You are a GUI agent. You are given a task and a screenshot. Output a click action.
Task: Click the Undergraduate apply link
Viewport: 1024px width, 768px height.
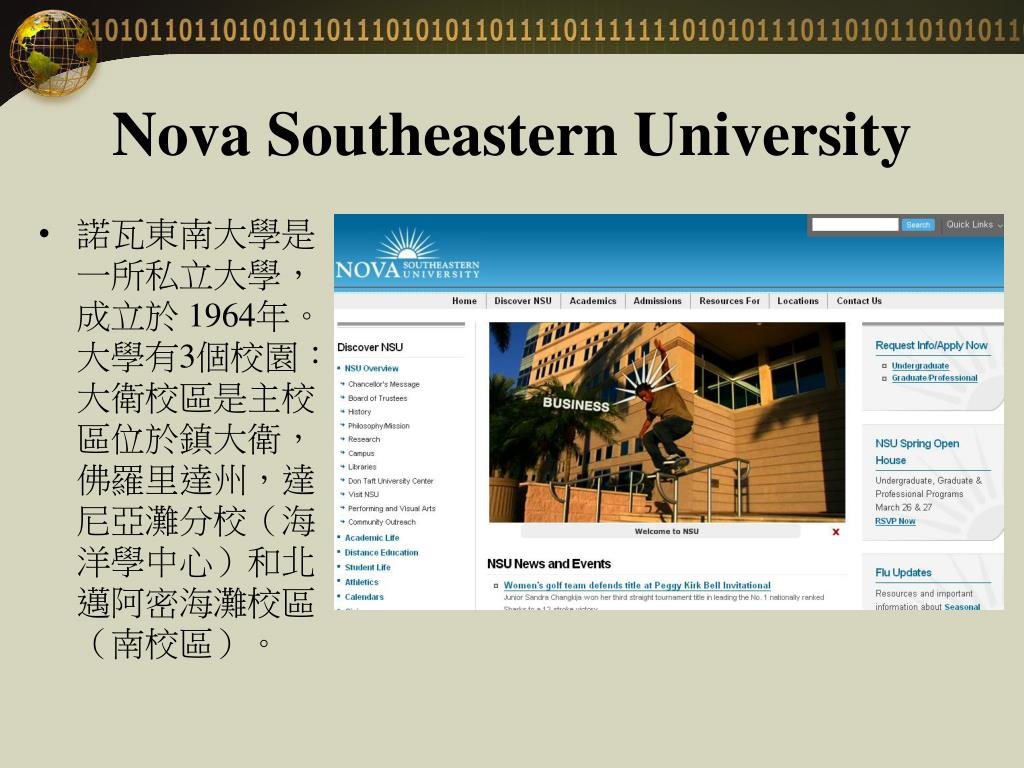[920, 366]
